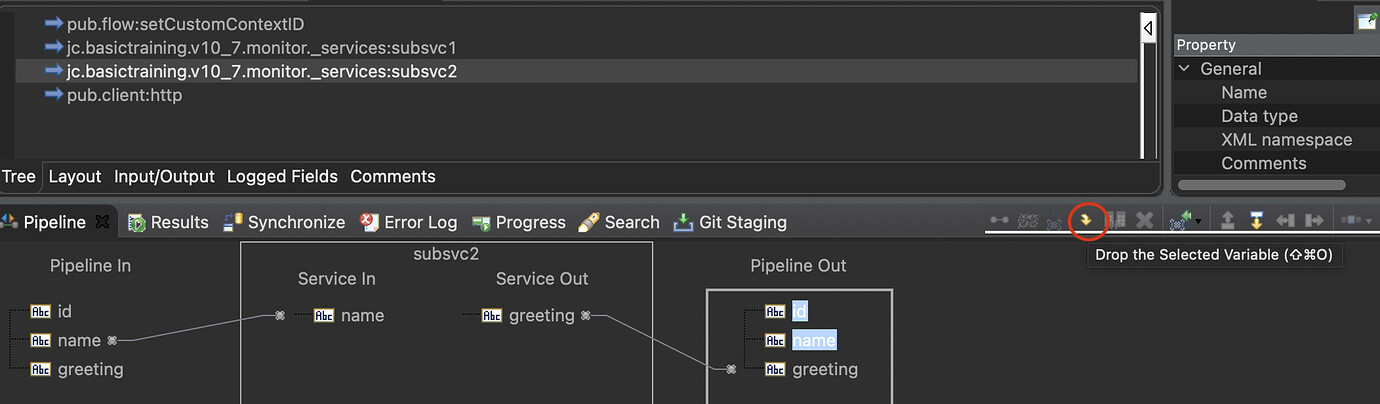Select the pub.flow:setCustomContextID step
1380x404 pixels.
point(185,23)
